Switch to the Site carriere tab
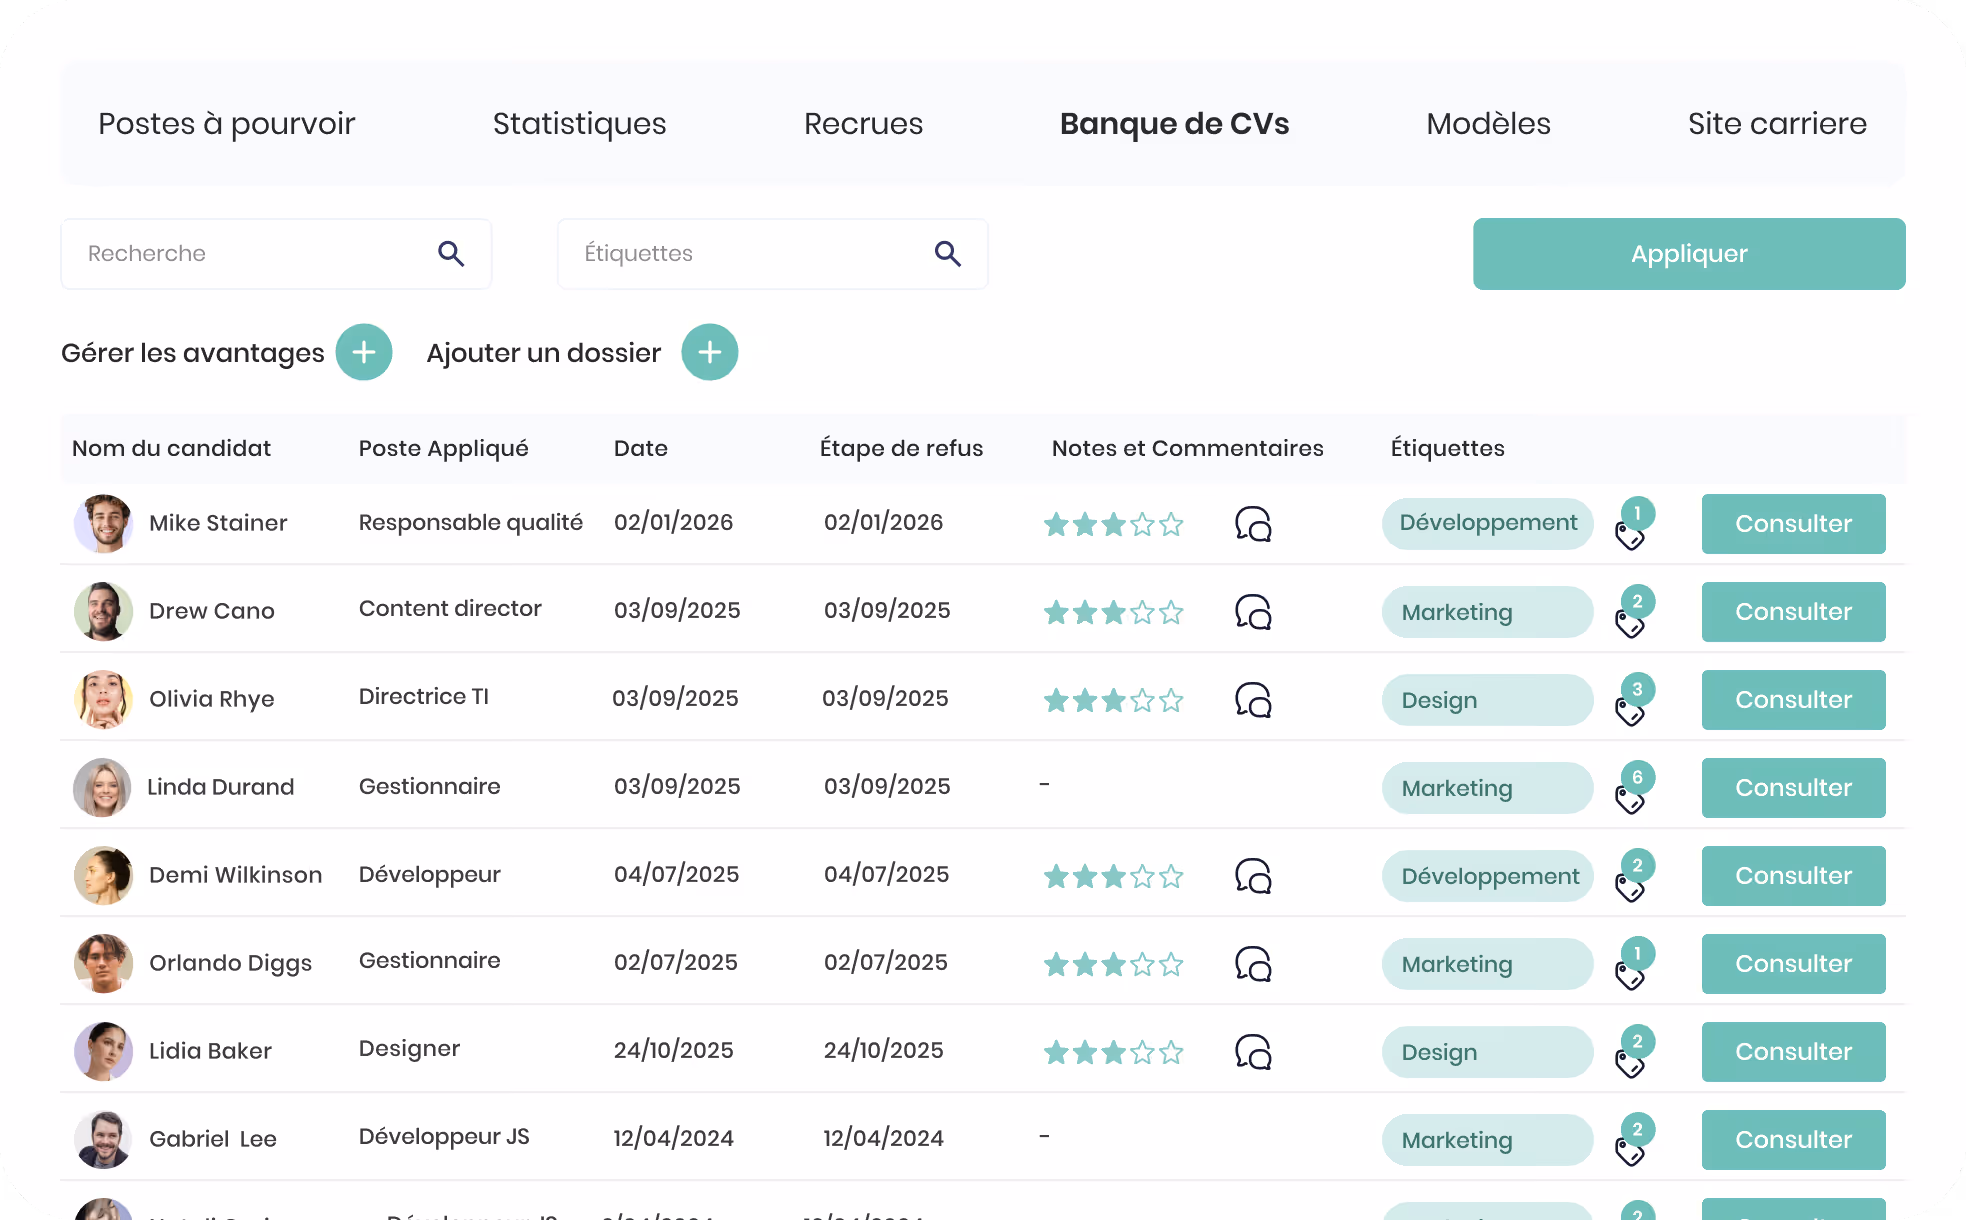The image size is (1966, 1220). point(1778,124)
